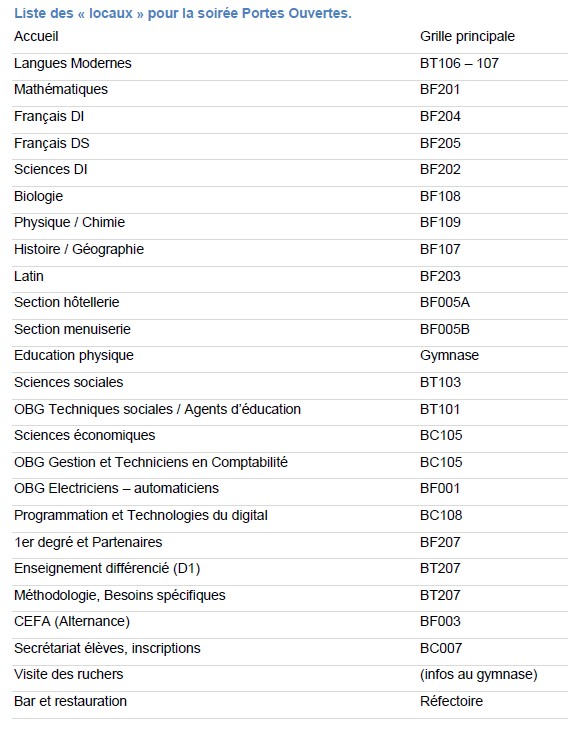The height and width of the screenshot is (731, 583).
Task: Click the Section hôtellerie entry
Action: 67,303
